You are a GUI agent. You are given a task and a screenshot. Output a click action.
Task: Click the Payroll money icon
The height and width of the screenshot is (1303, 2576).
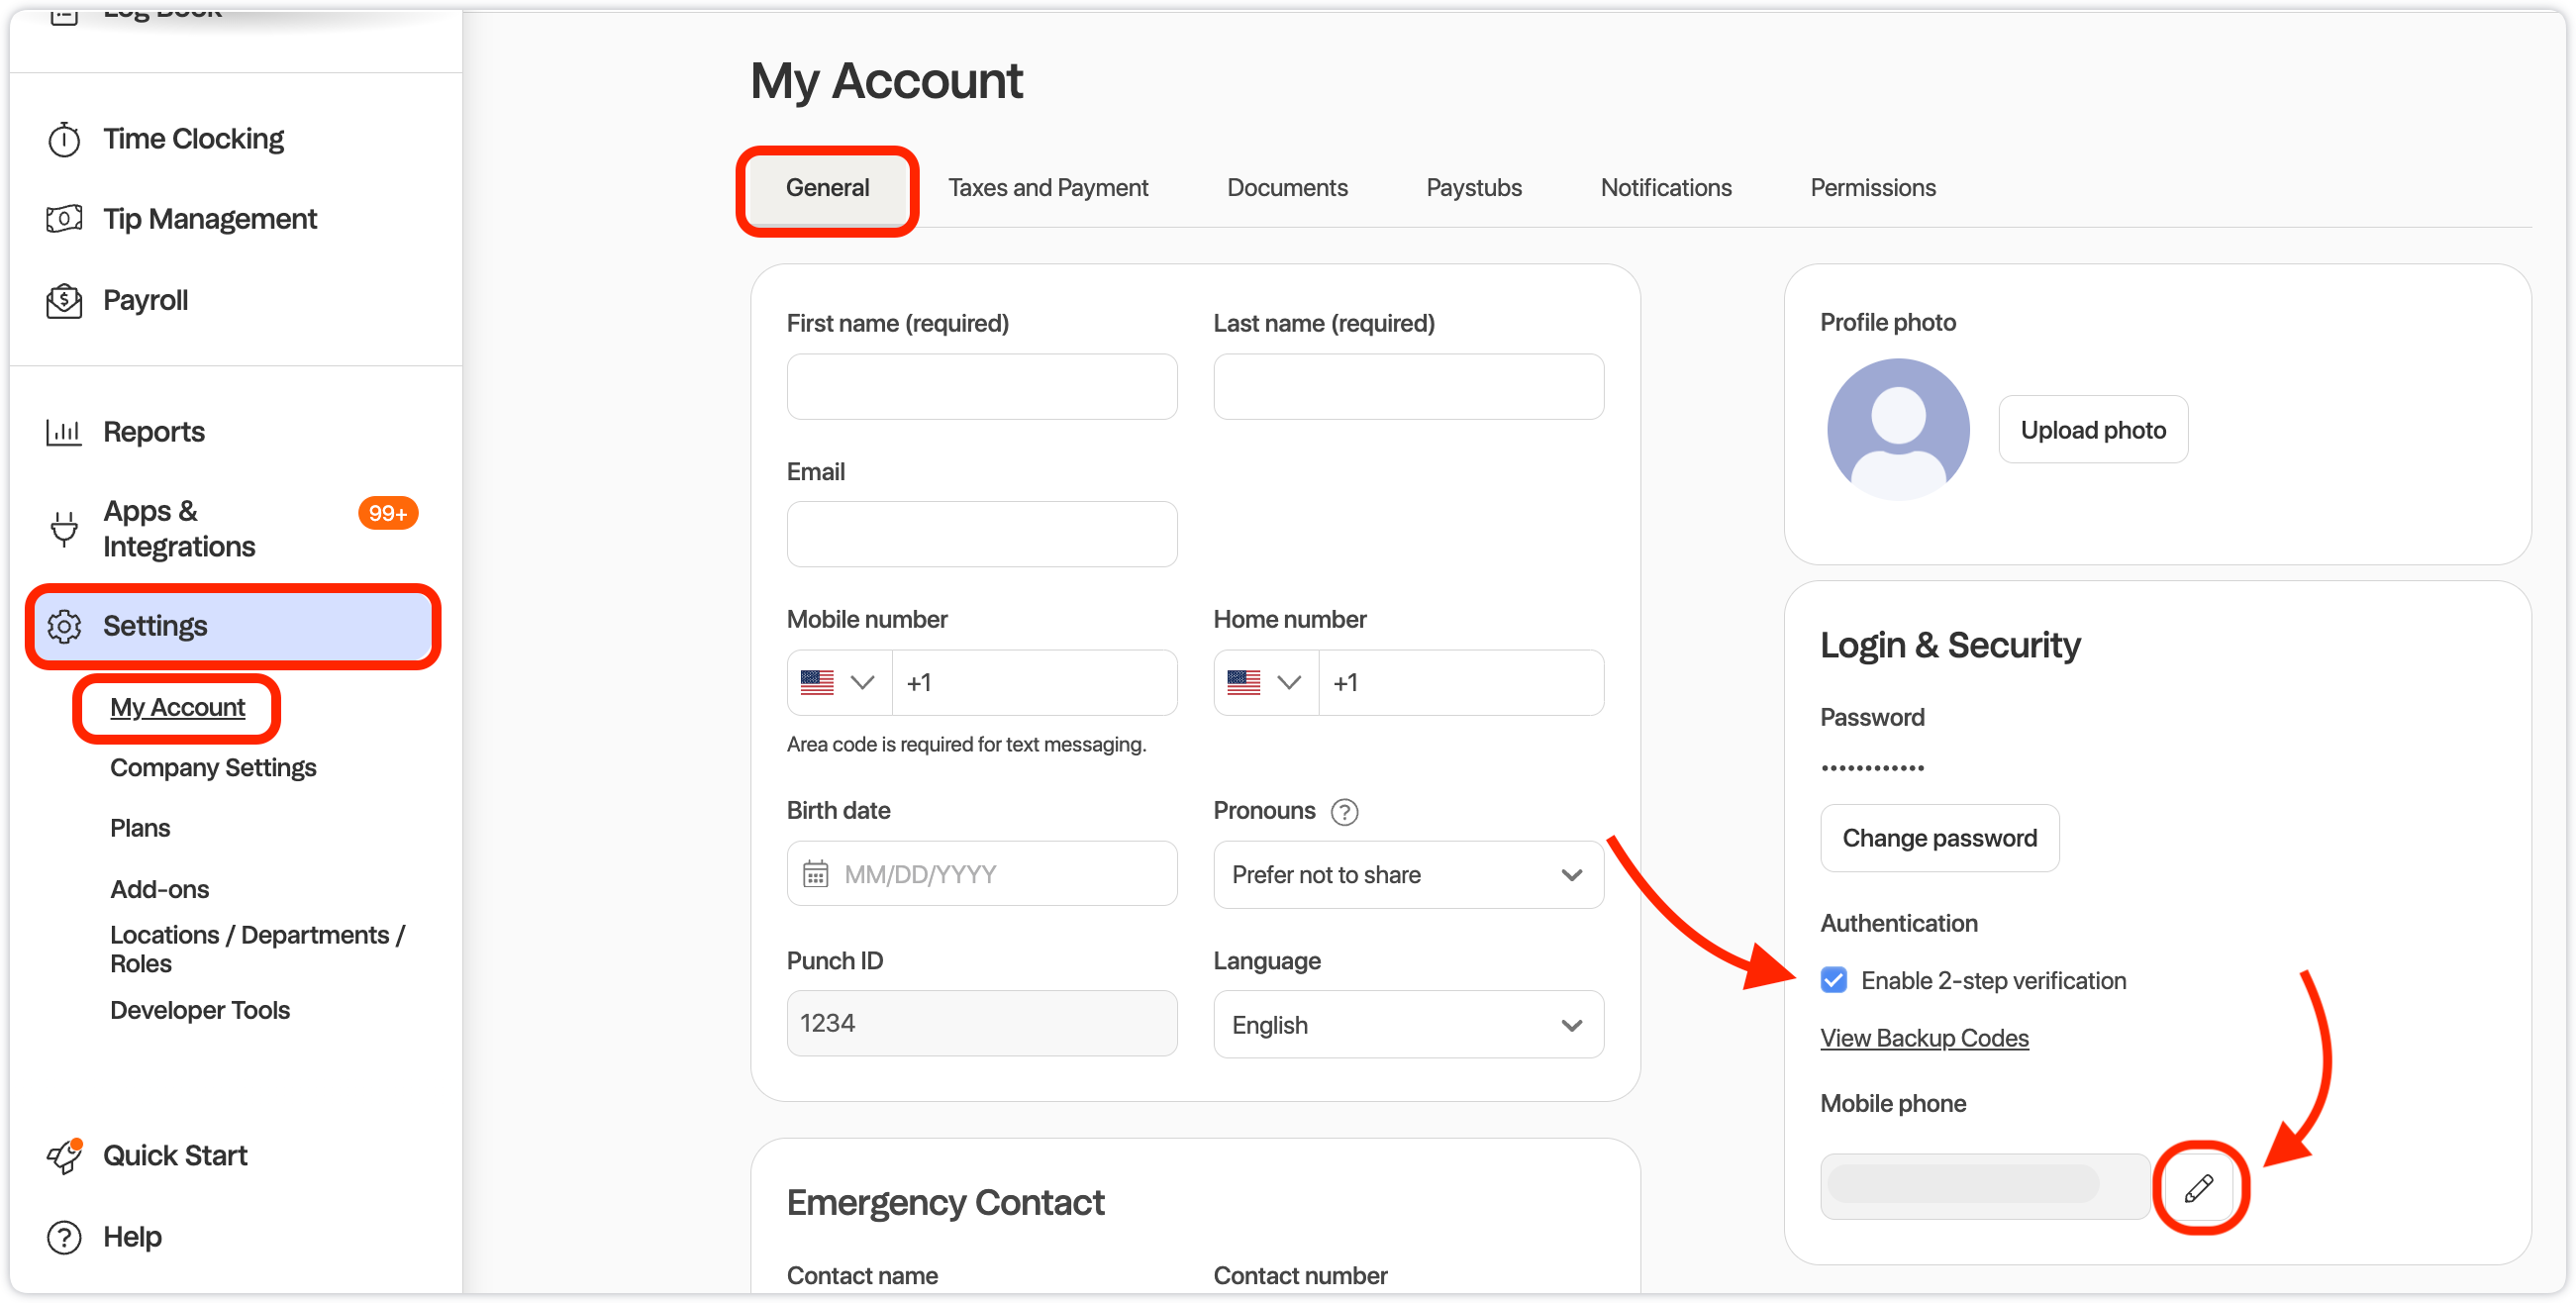64,300
